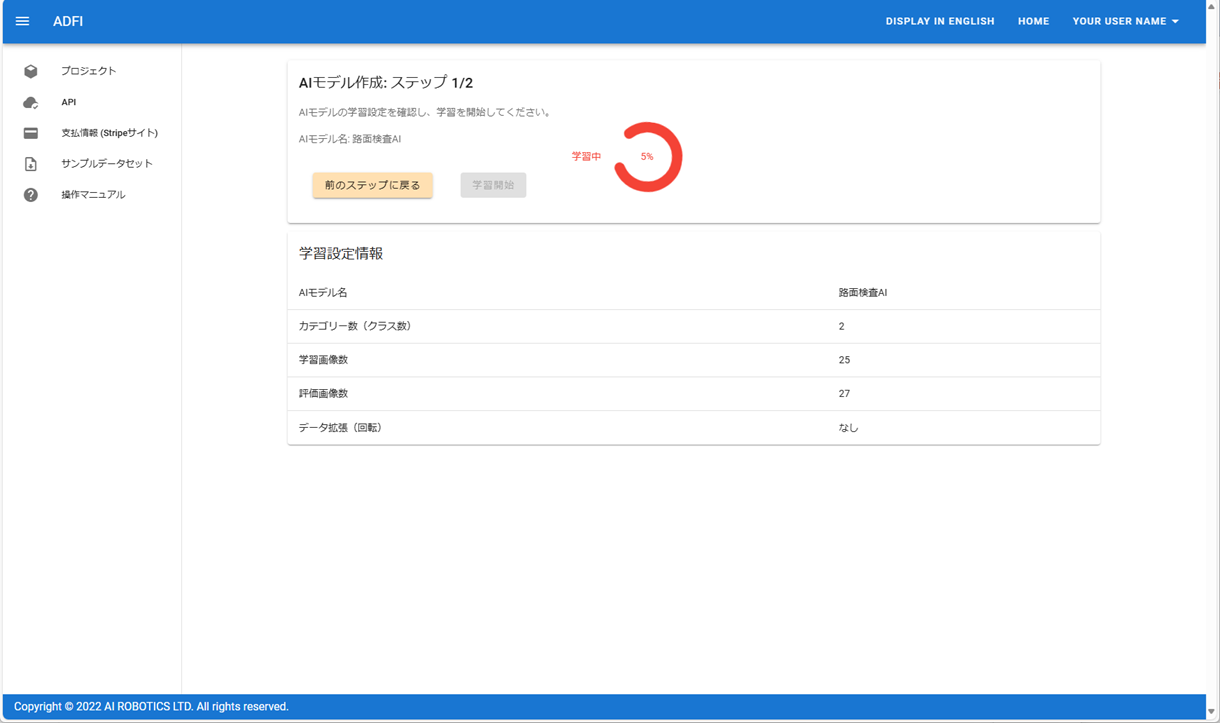Viewport: 1220px width, 723px height.
Task: Click the user name dropdown arrow
Action: (1175, 22)
